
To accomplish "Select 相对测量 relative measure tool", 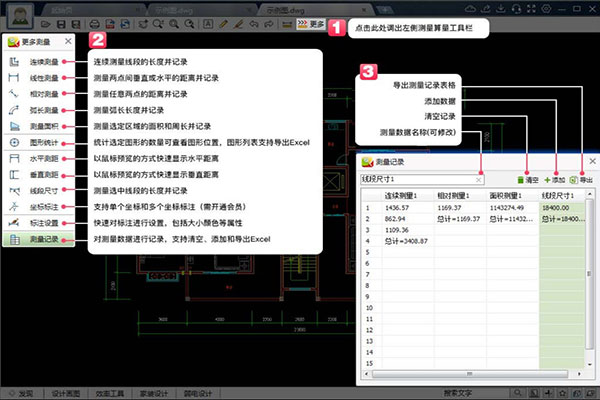I will click(x=38, y=94).
